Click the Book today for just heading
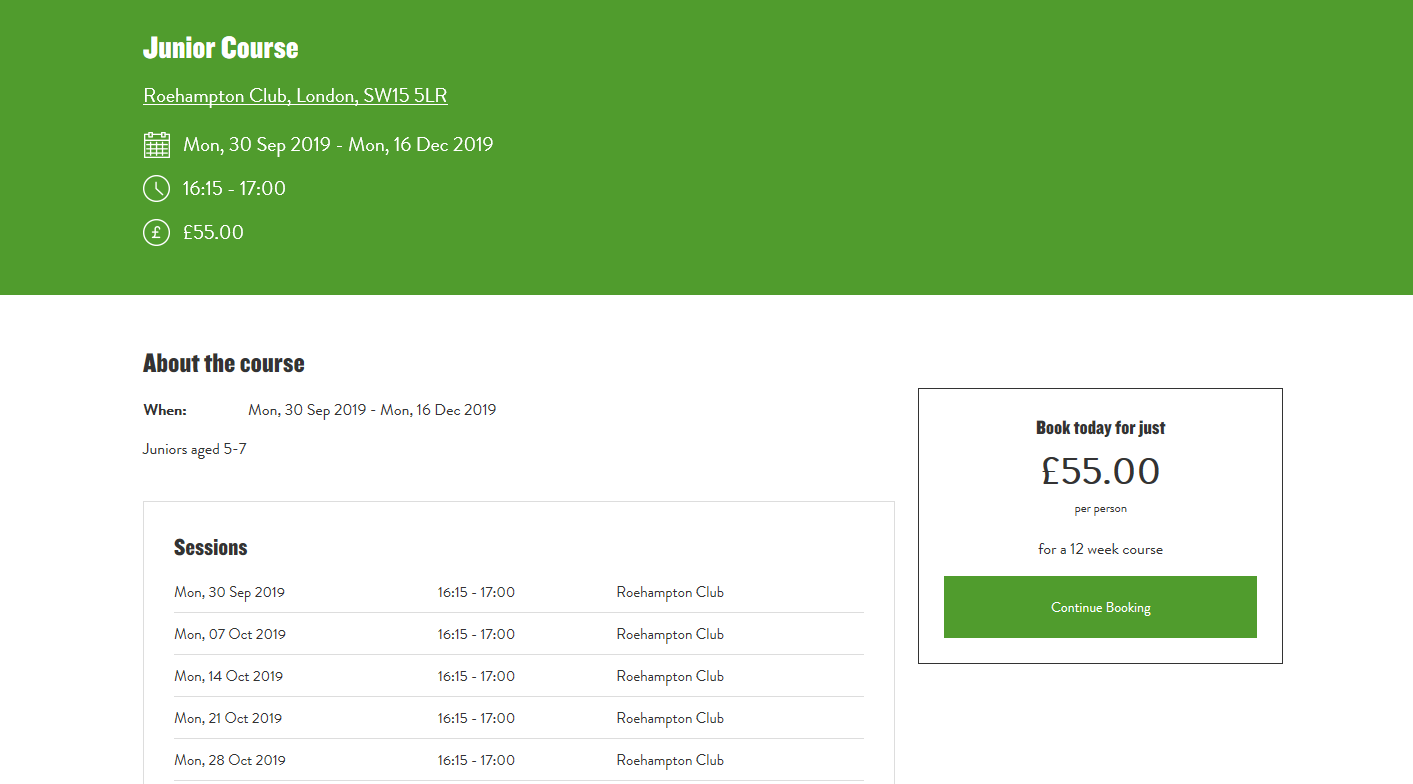This screenshot has width=1413, height=784. [x=1100, y=428]
